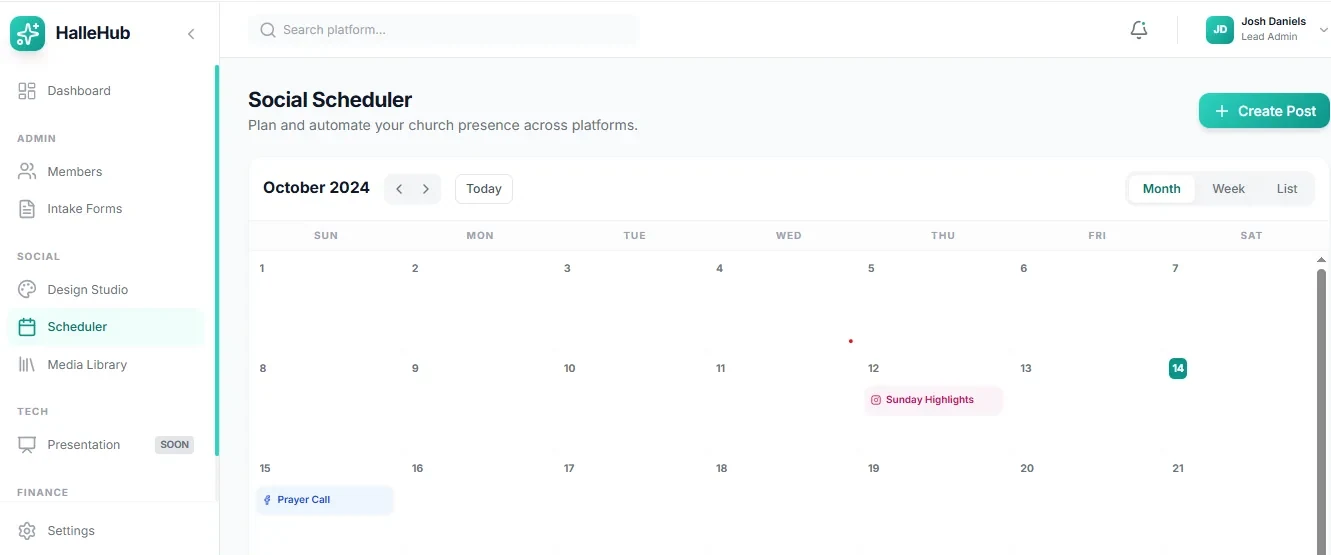Click the Design Studio palette icon
This screenshot has height=555, width=1331.
tap(27, 290)
